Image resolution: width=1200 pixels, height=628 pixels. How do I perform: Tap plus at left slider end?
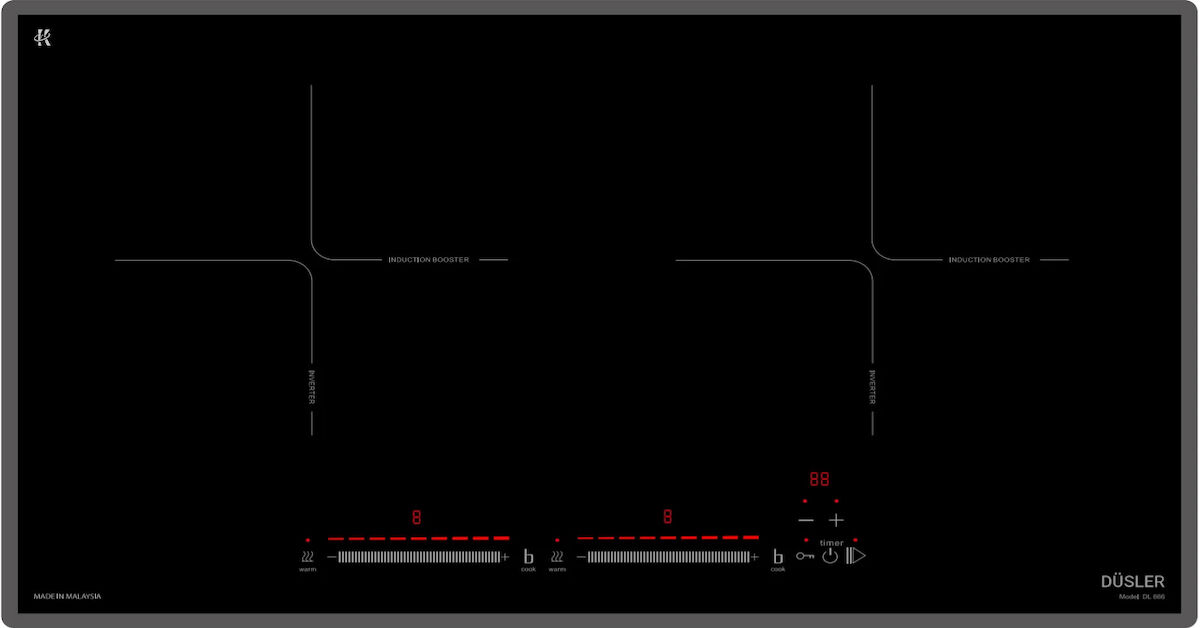(x=506, y=557)
